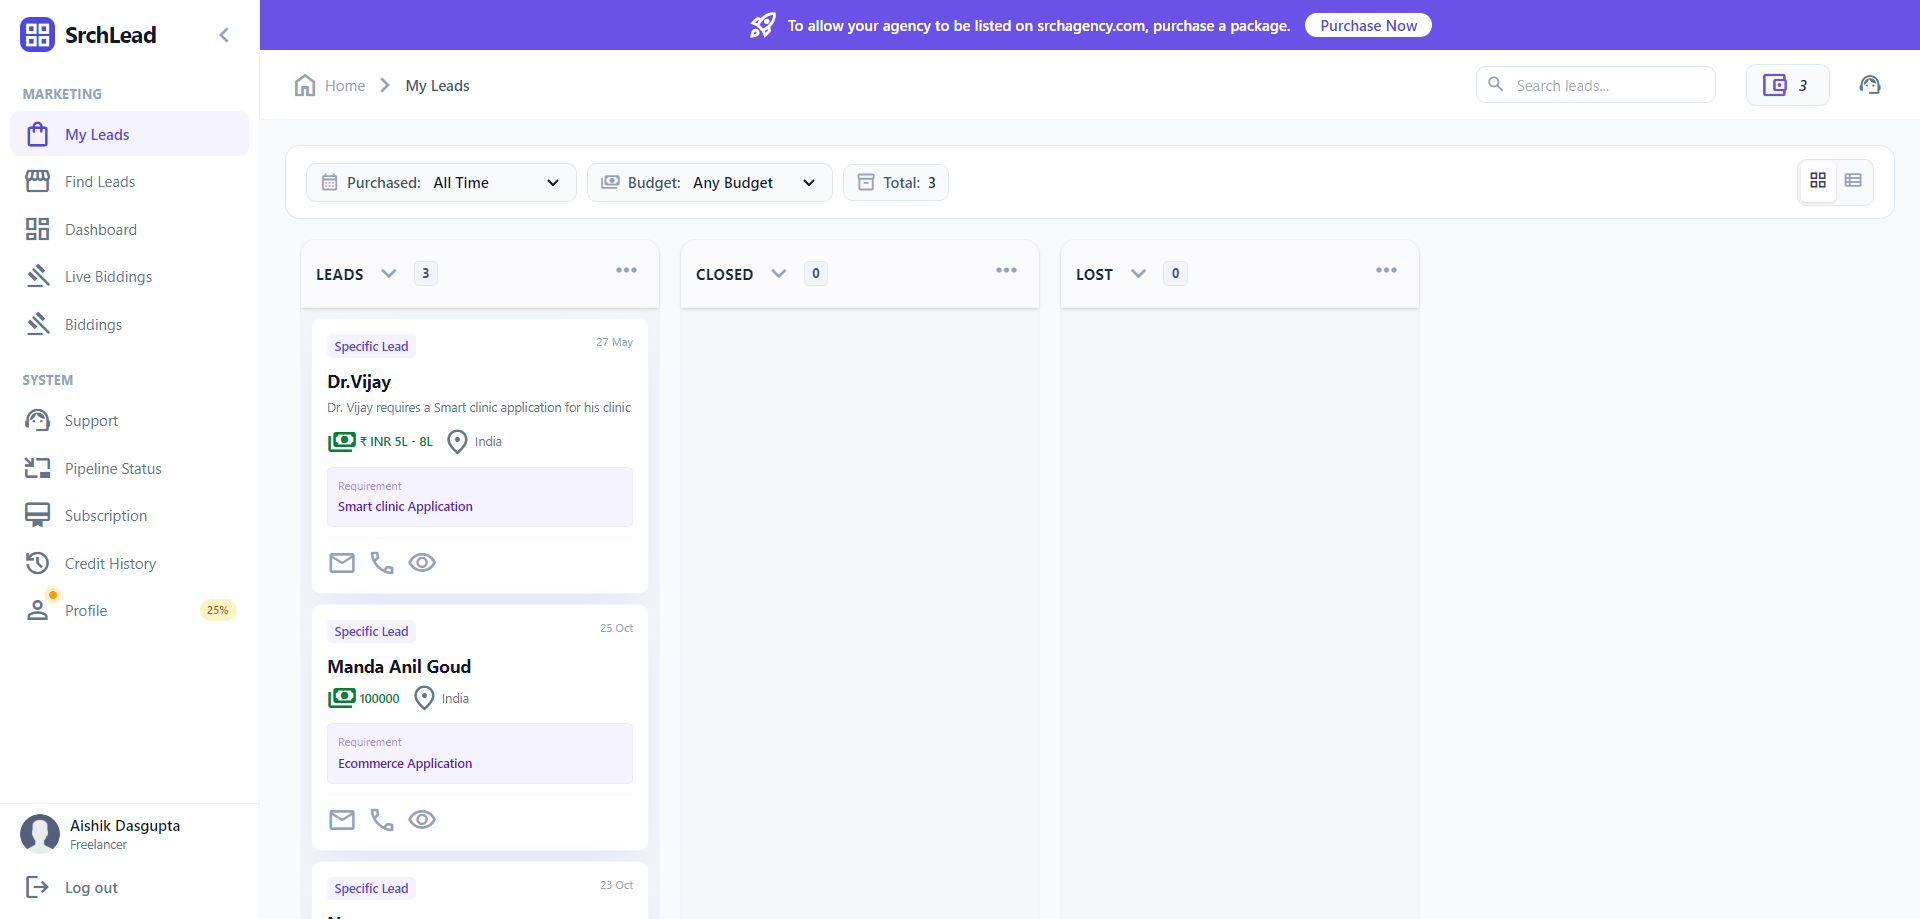Screen dimensions: 1920x919
Task: Open Live Biddings in the sidebar
Action: coord(130,276)
